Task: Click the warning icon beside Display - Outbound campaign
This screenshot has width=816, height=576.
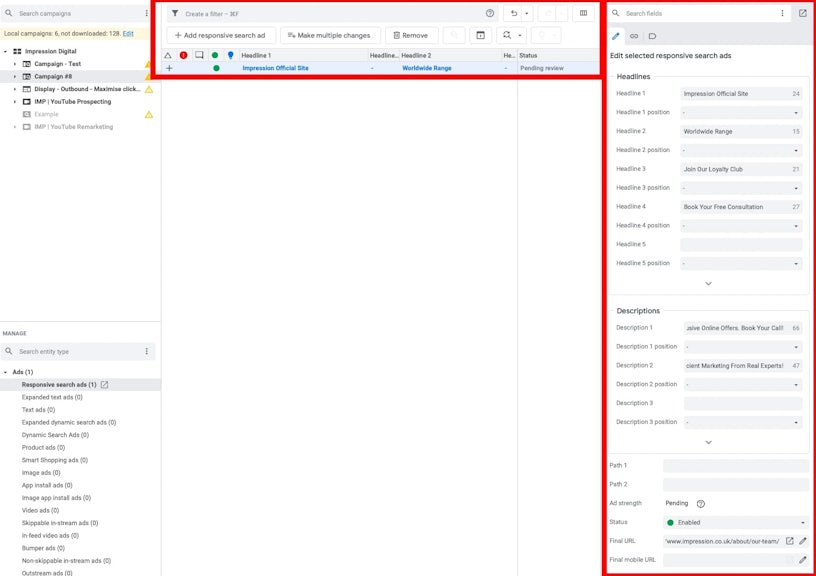Action: pos(149,89)
